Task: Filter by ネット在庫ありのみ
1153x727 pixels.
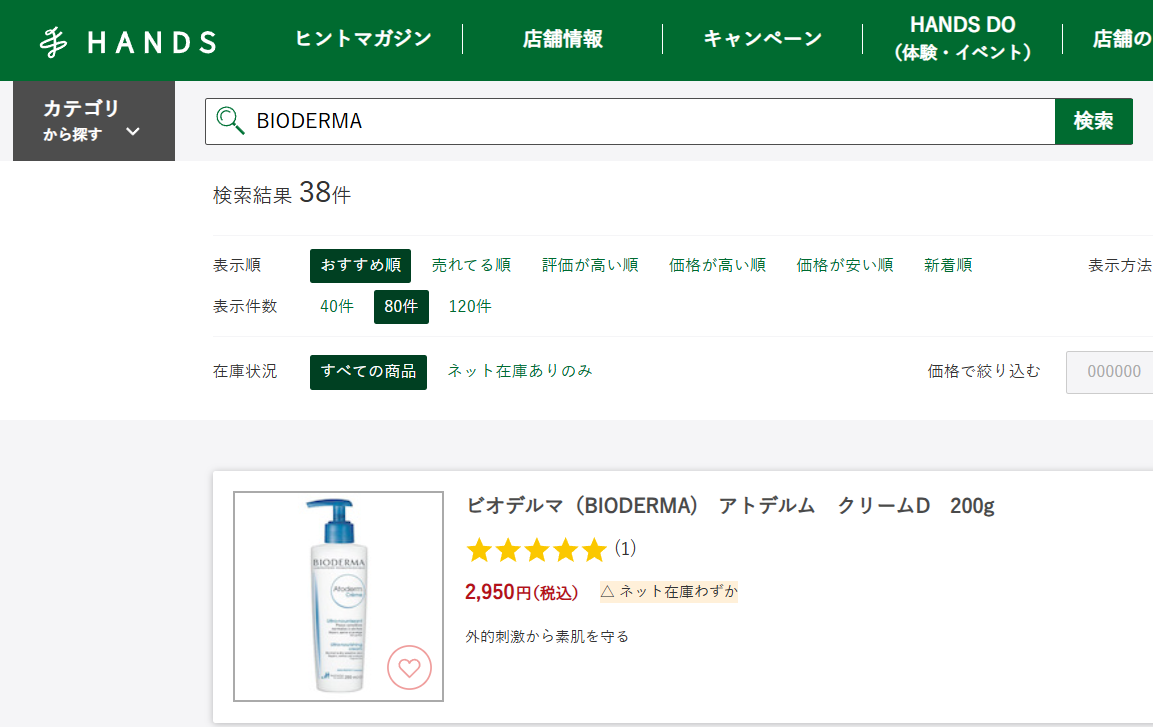Action: tap(520, 371)
